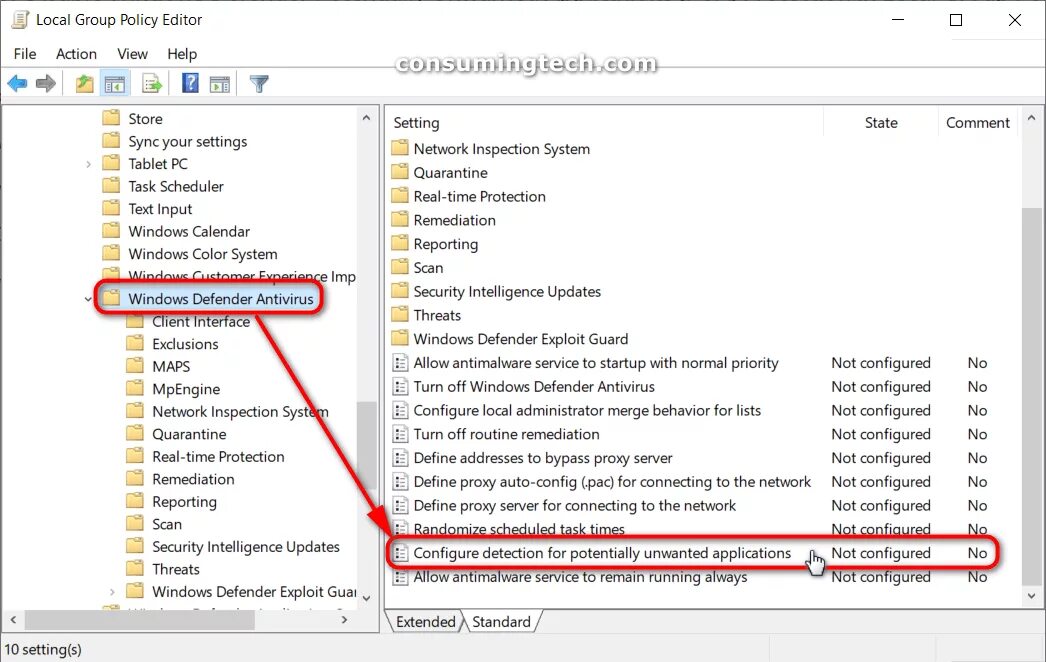Image resolution: width=1046 pixels, height=662 pixels.
Task: Select Define proxy server for connecting policy
Action: click(x=574, y=506)
